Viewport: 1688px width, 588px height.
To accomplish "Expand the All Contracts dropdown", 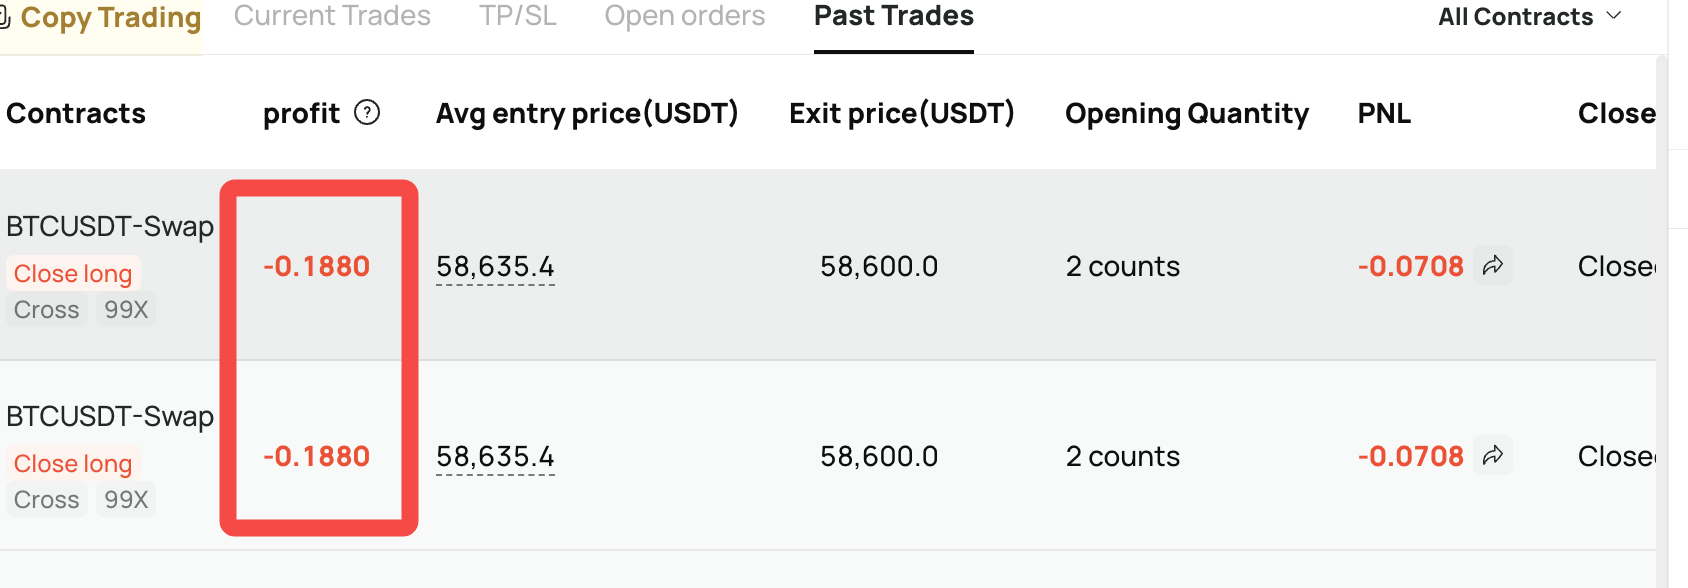I will coord(1530,17).
